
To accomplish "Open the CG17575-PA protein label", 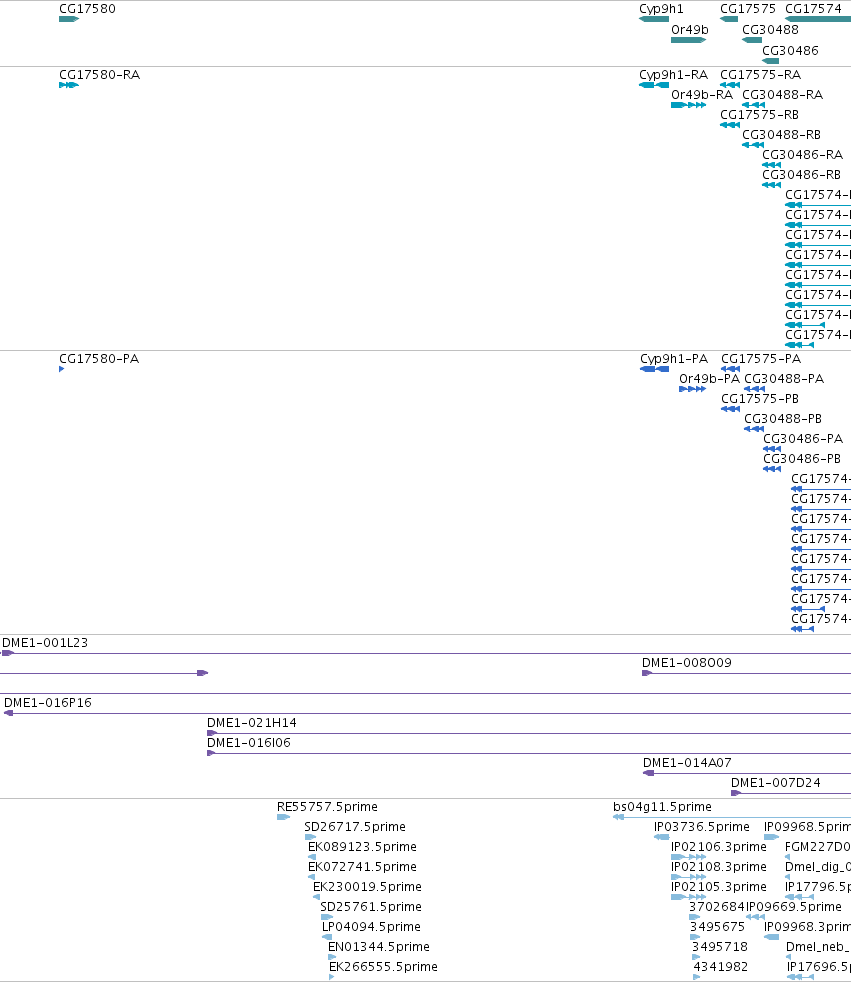I will [x=761, y=359].
